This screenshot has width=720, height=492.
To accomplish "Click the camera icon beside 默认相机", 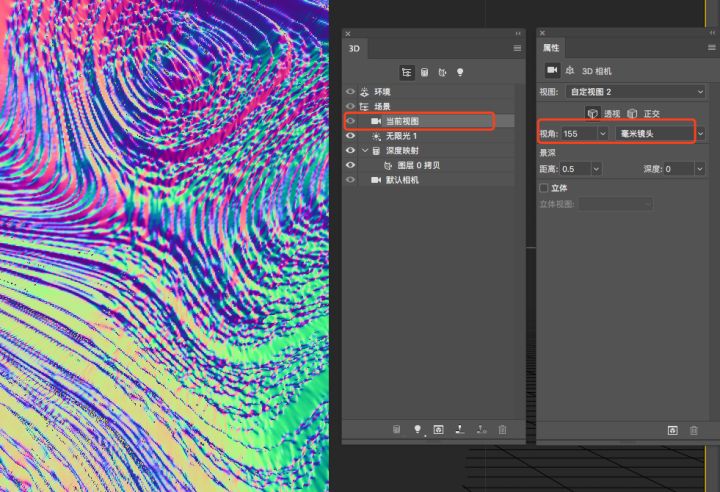I will tap(376, 180).
